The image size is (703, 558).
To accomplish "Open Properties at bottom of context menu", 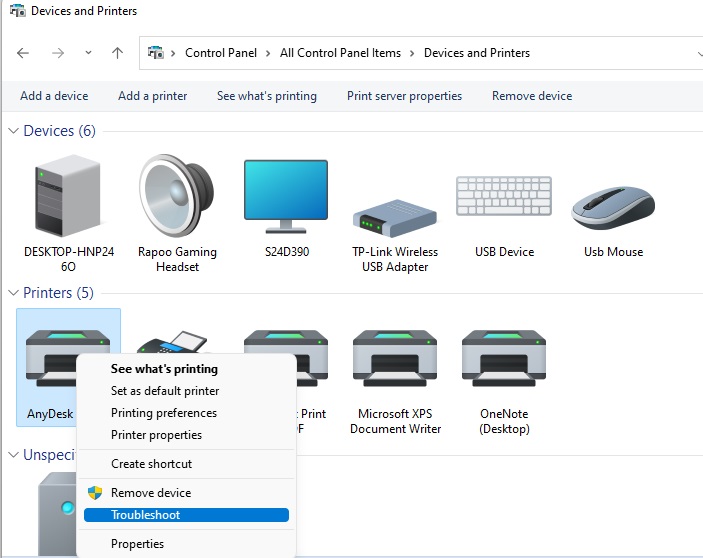I will coord(187,544).
